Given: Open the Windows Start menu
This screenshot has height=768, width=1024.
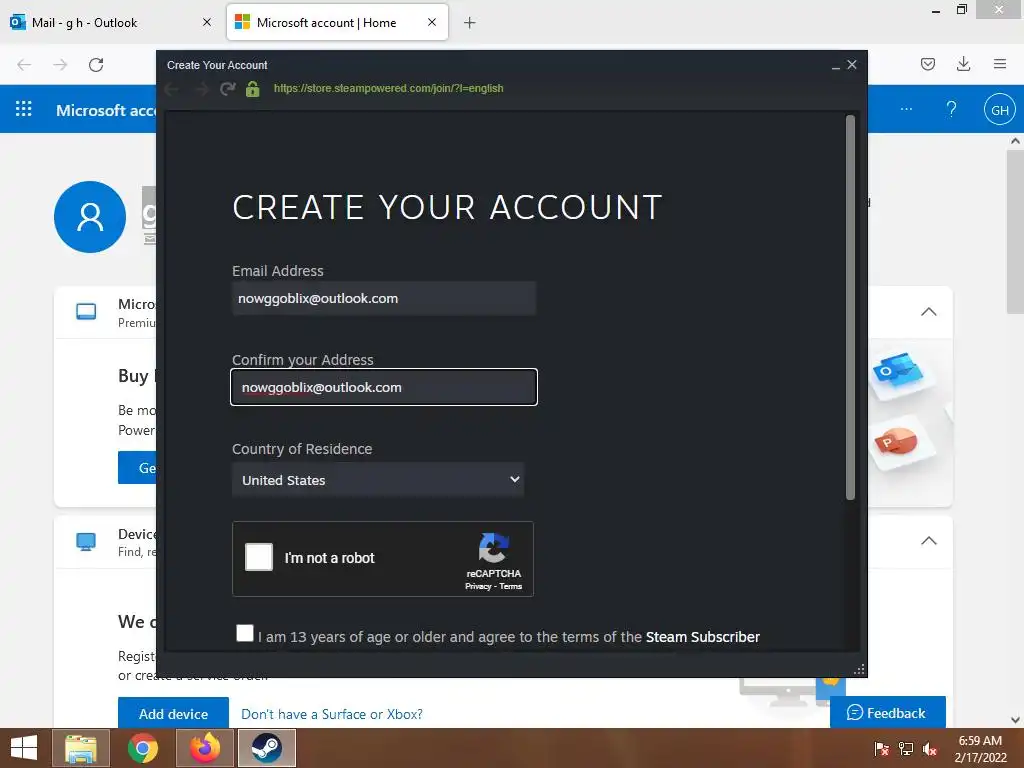Looking at the screenshot, I should pos(24,748).
